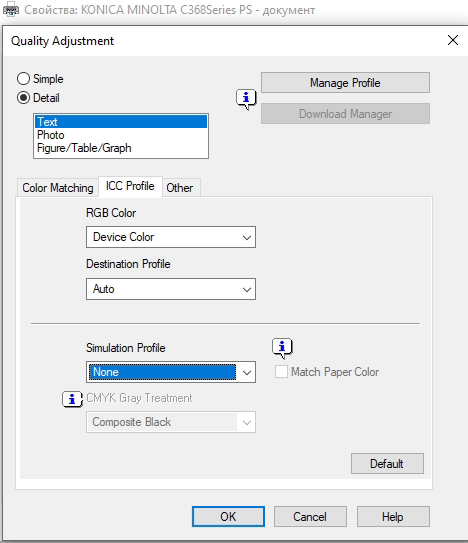Select Figure/Table/Graph in the detail list
The width and height of the screenshot is (468, 543).
click(121, 148)
